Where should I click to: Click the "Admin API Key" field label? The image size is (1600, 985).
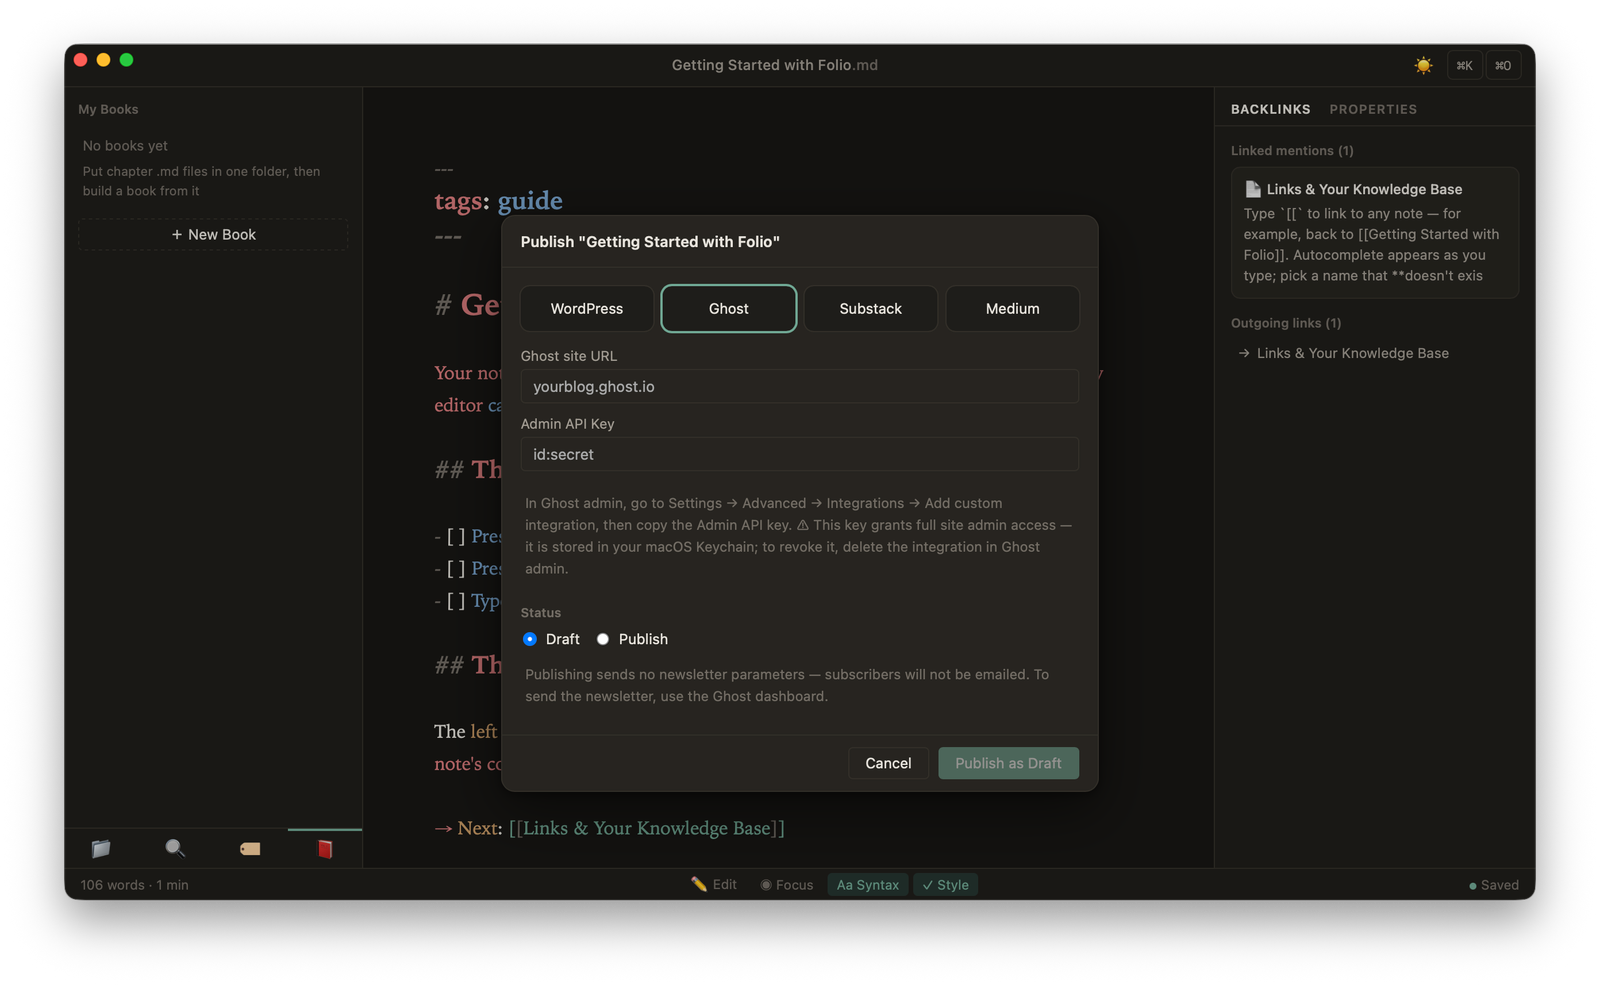568,424
